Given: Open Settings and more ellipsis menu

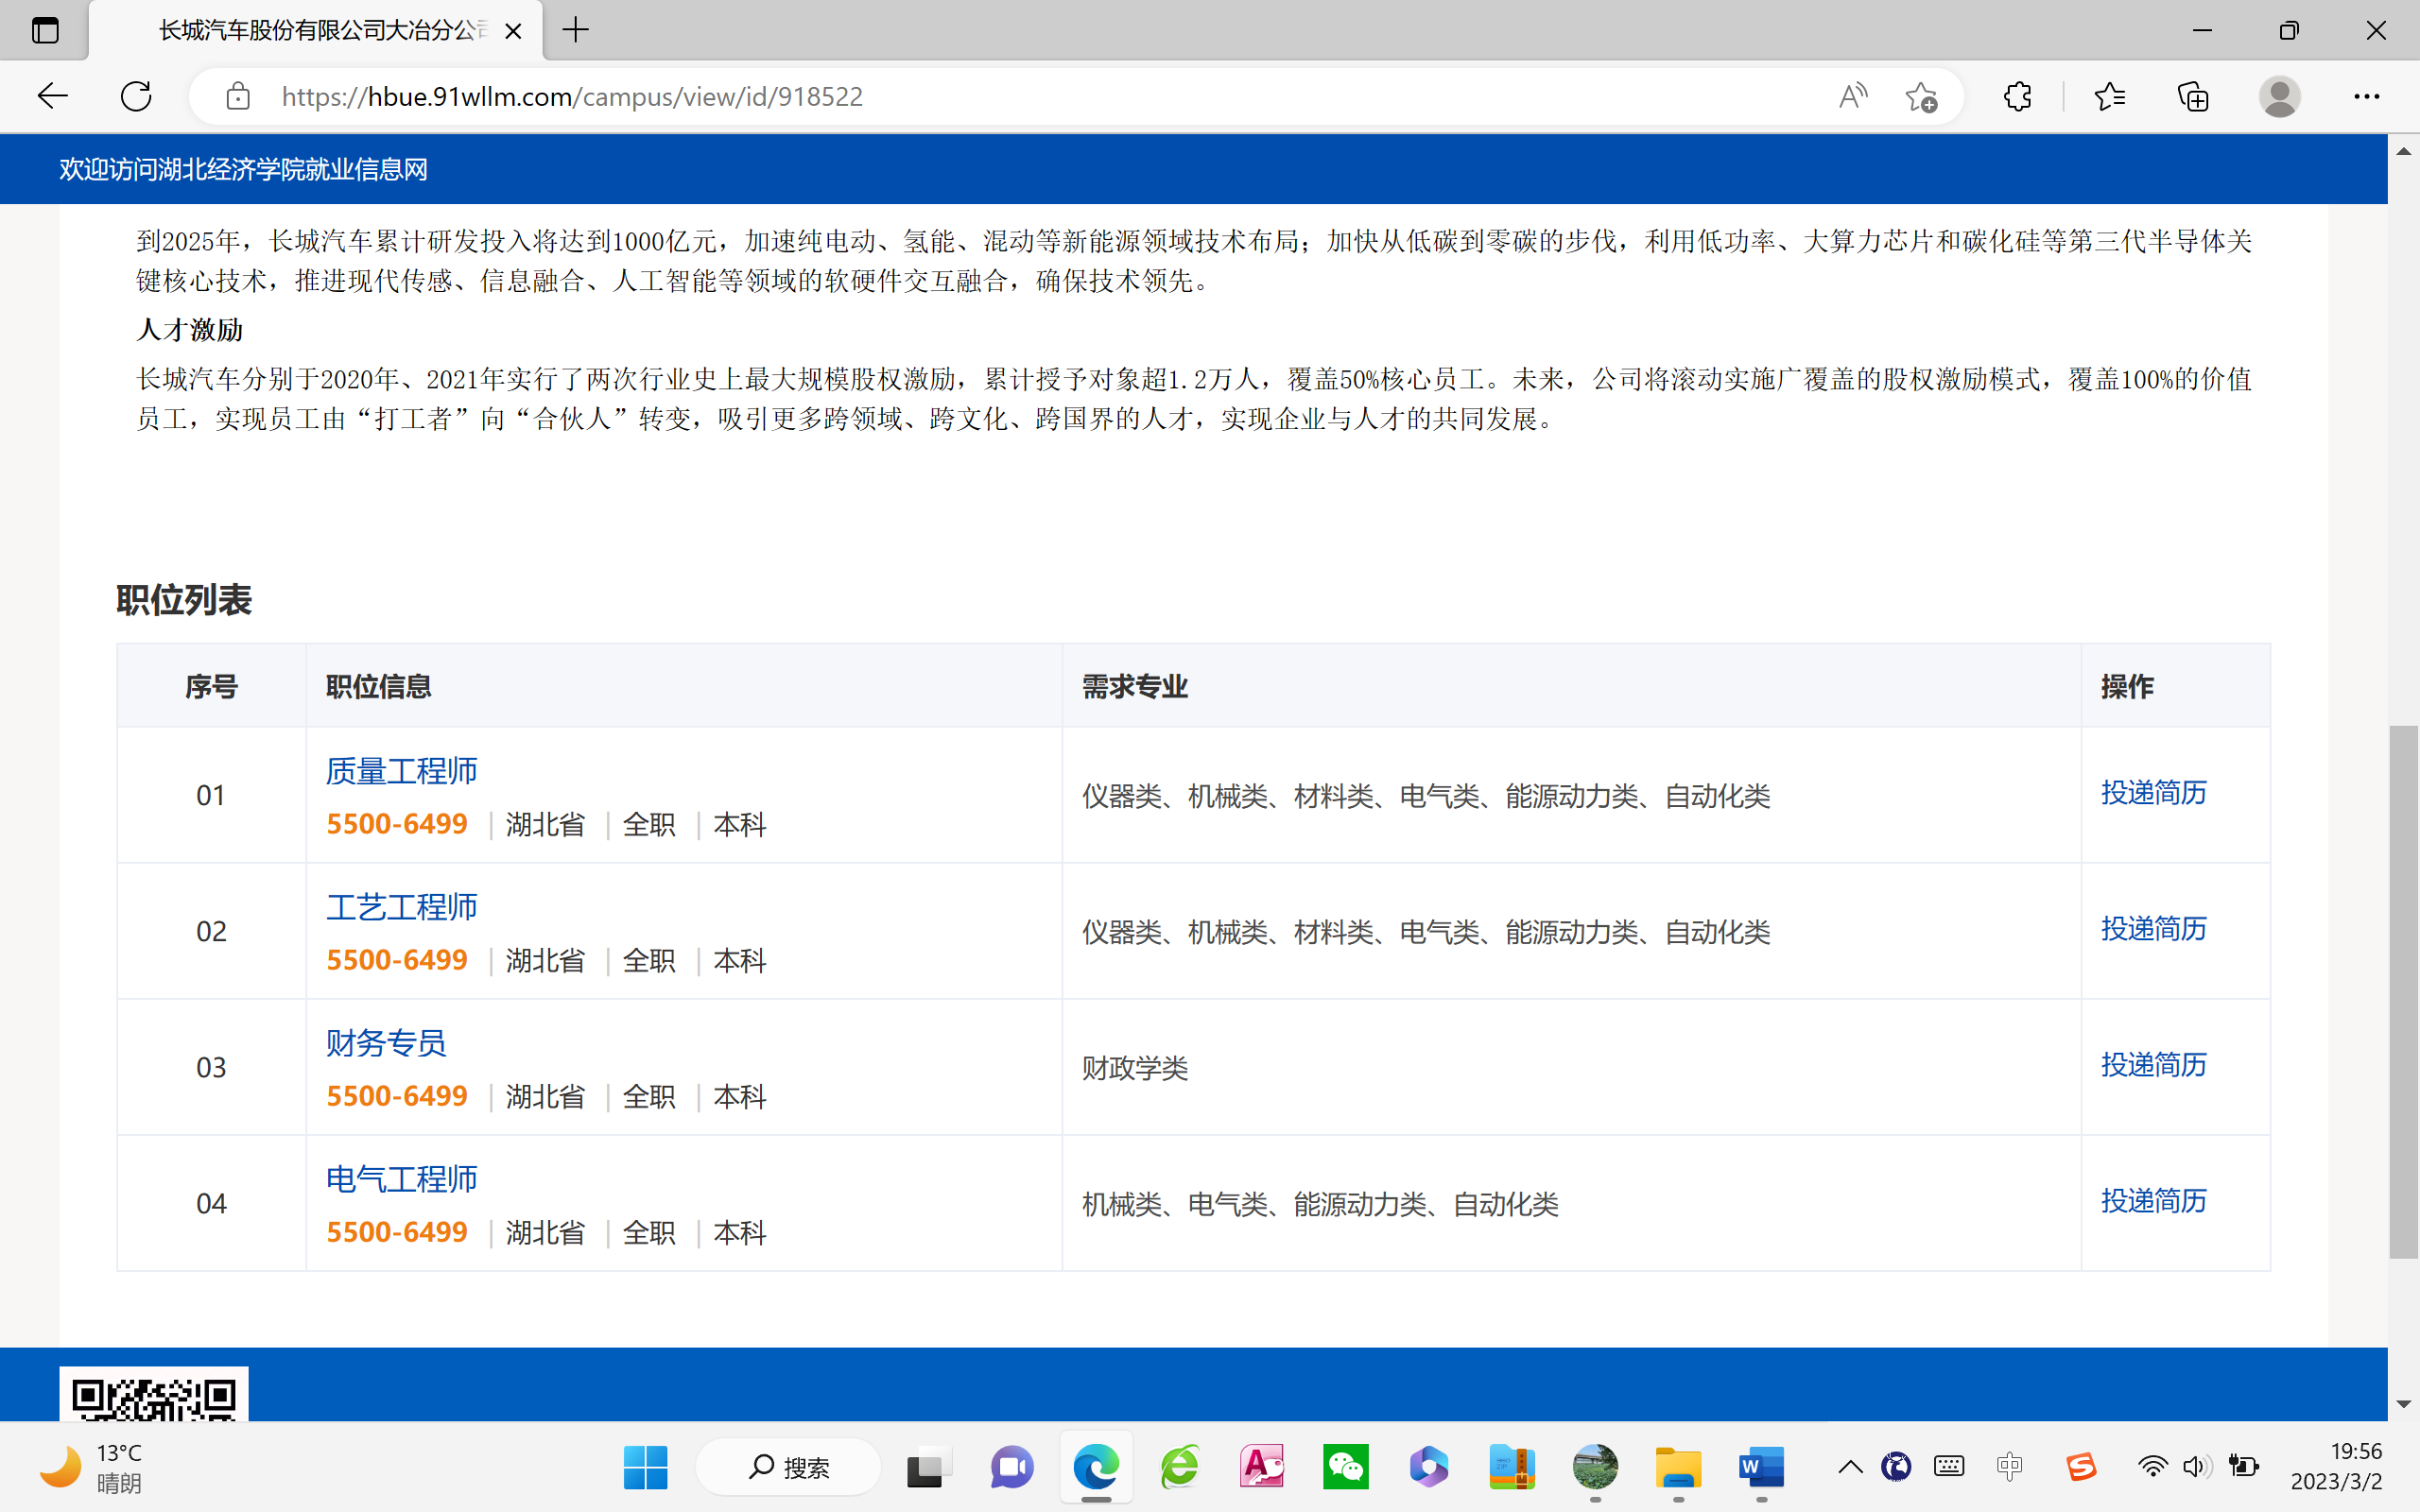Looking at the screenshot, I should [x=2366, y=96].
